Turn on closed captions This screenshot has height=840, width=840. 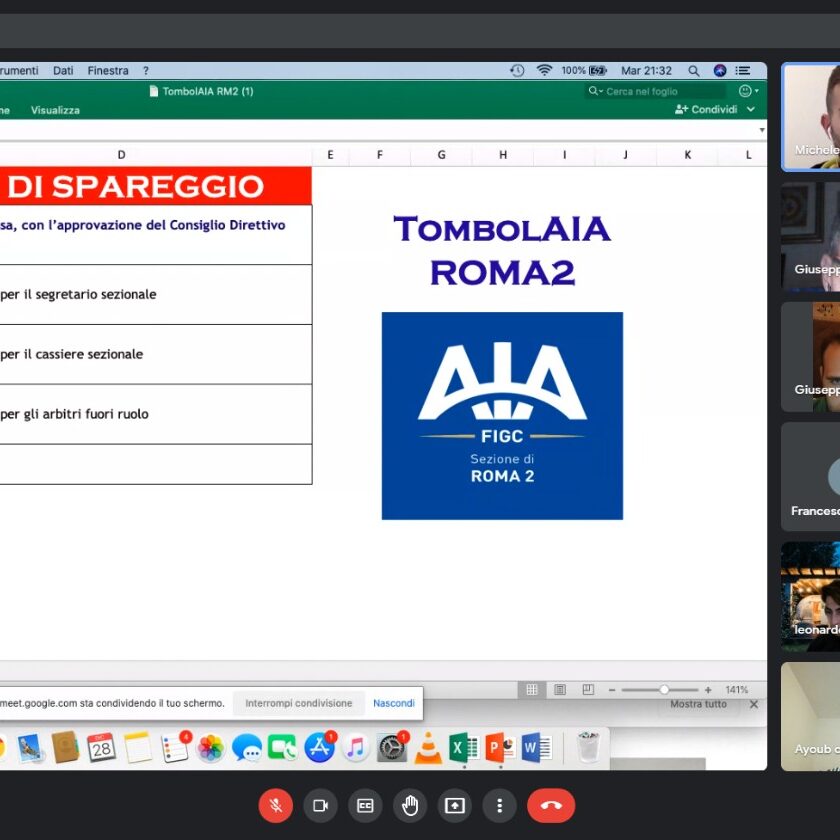365,806
